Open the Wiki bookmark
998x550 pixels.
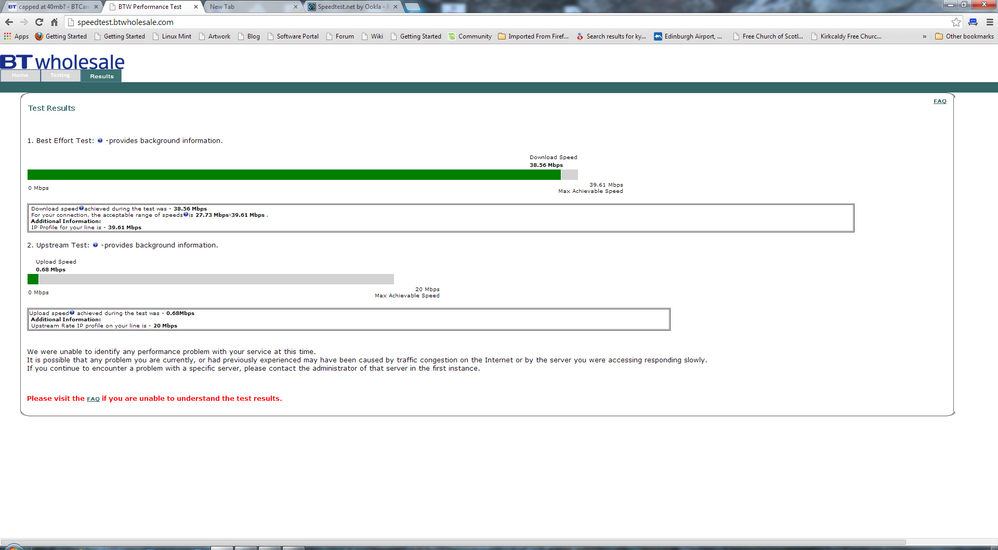pos(372,36)
